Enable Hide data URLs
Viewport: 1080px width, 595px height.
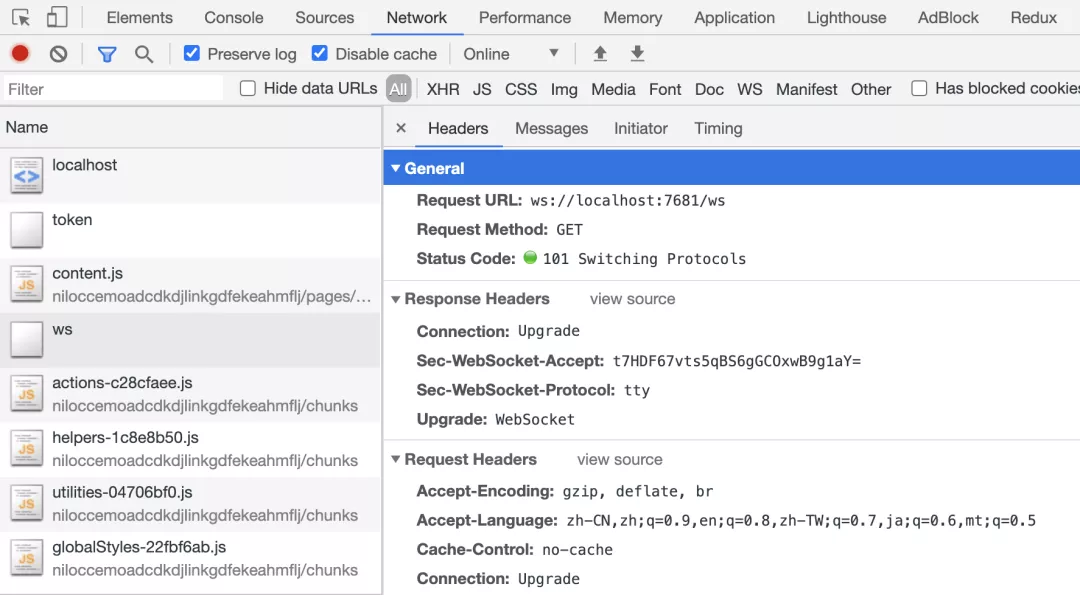247,88
